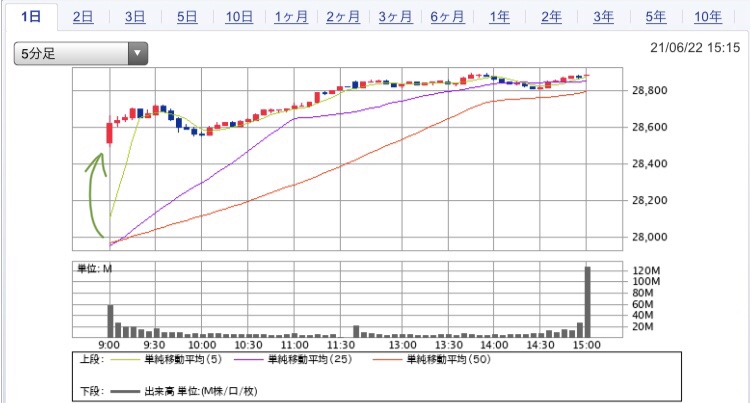Click the 10:00 time axis label
The height and width of the screenshot is (403, 750).
(x=202, y=345)
